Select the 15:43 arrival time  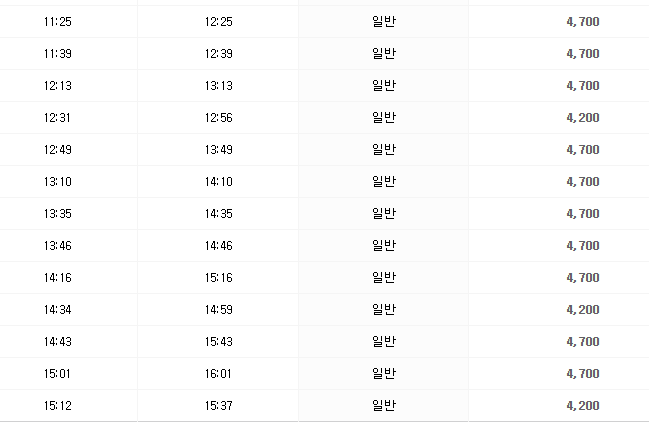(217, 341)
